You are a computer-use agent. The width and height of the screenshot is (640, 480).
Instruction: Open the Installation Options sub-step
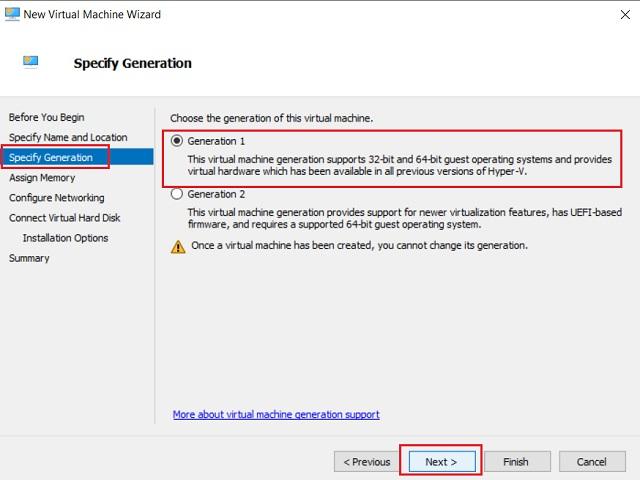[65, 238]
